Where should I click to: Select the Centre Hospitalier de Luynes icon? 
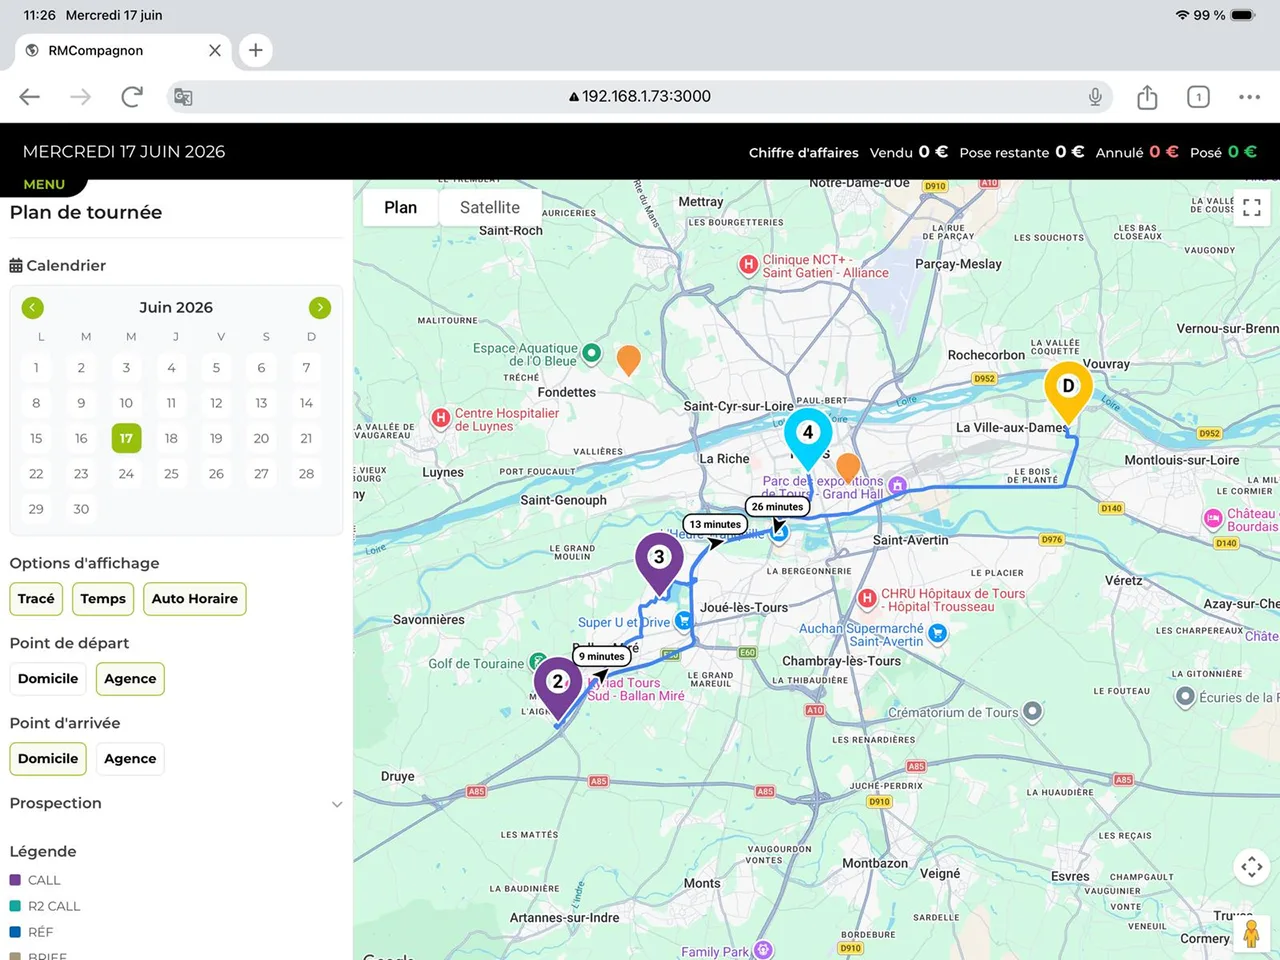click(x=440, y=418)
